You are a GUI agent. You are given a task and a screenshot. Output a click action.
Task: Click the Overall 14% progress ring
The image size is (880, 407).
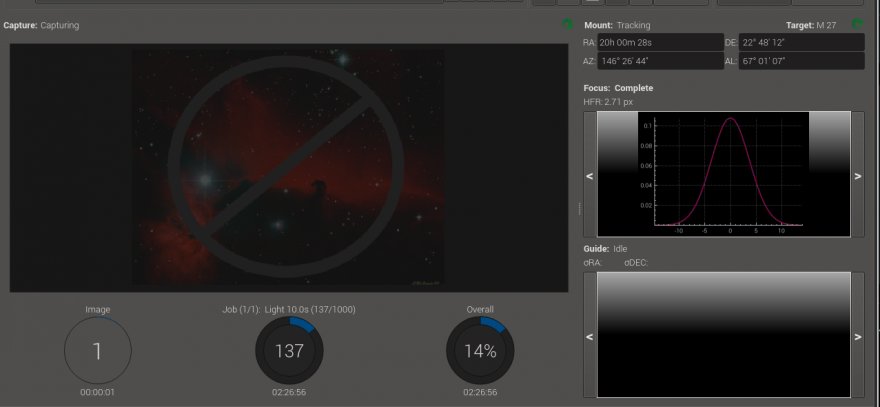(x=479, y=351)
